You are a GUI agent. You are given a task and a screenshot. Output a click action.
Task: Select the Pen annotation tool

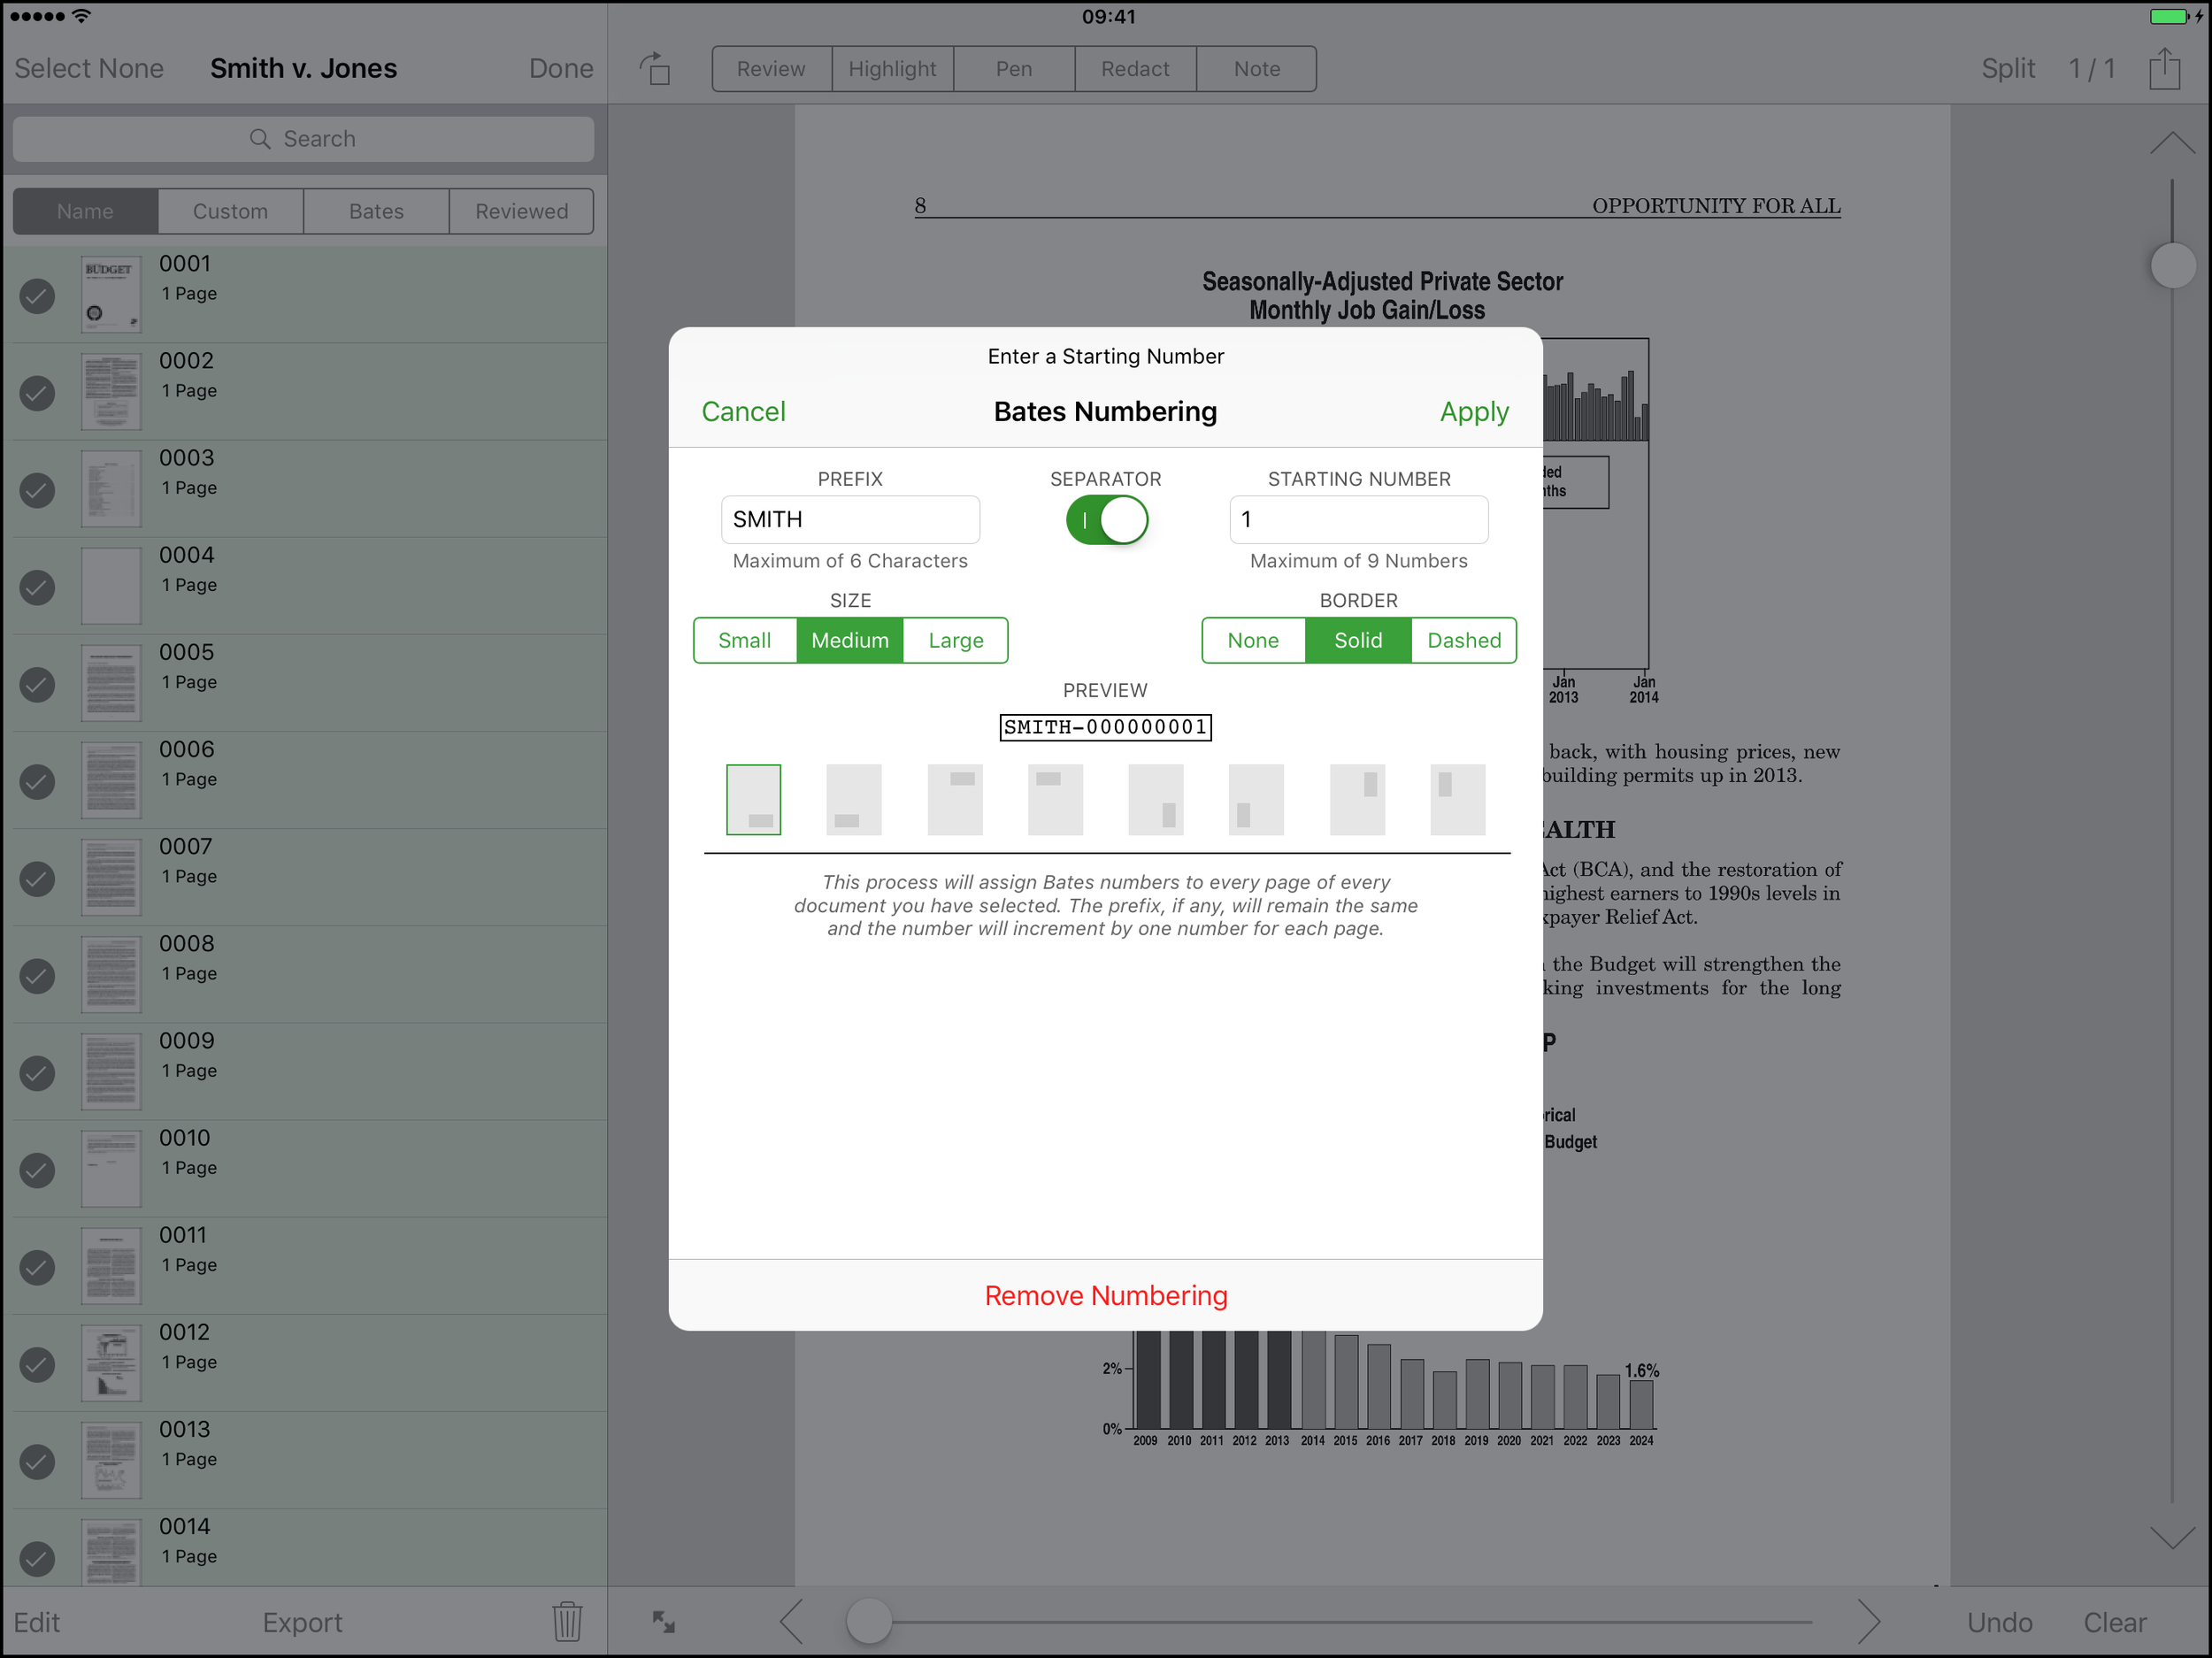[1013, 68]
